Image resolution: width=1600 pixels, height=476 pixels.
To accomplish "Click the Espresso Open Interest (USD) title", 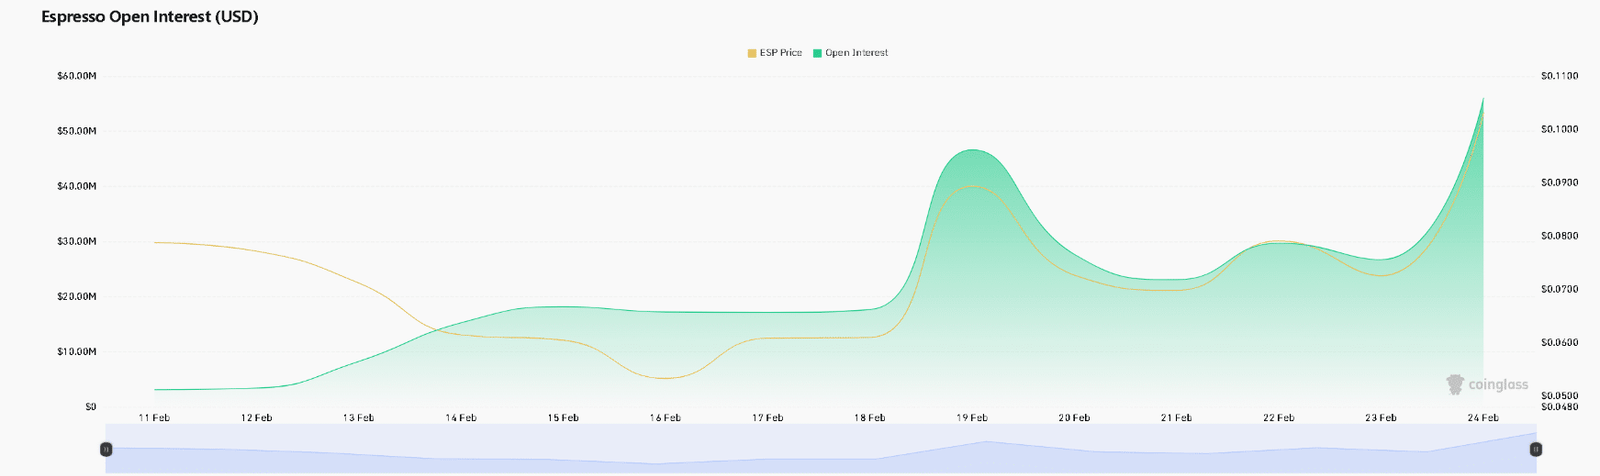I will 150,17.
